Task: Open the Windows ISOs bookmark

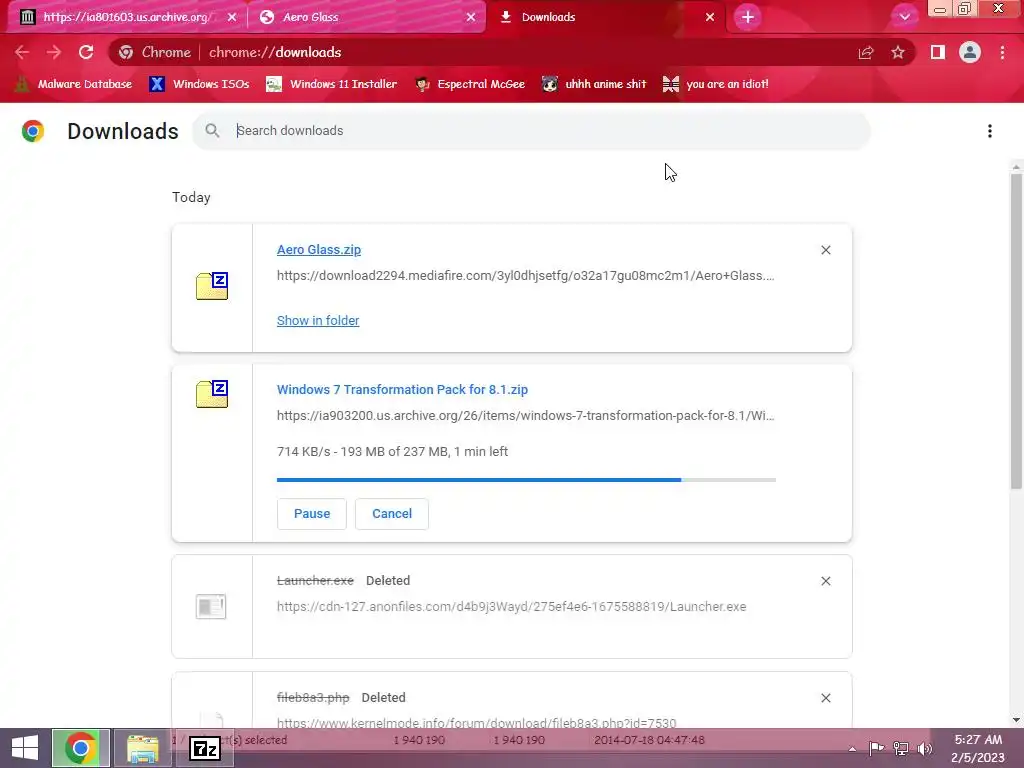Action: (x=199, y=84)
